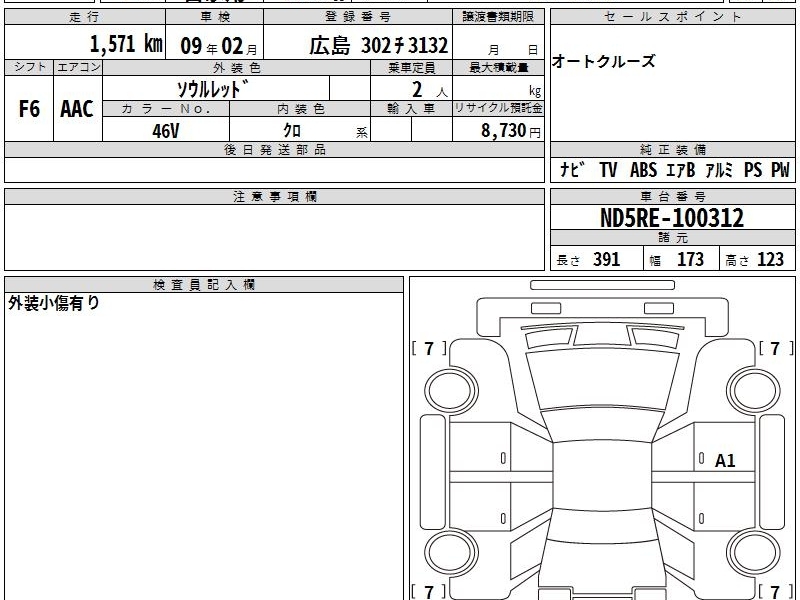Image resolution: width=800 pixels, height=600 pixels.
Task: Click the 車台番号 header
Action: point(672,196)
